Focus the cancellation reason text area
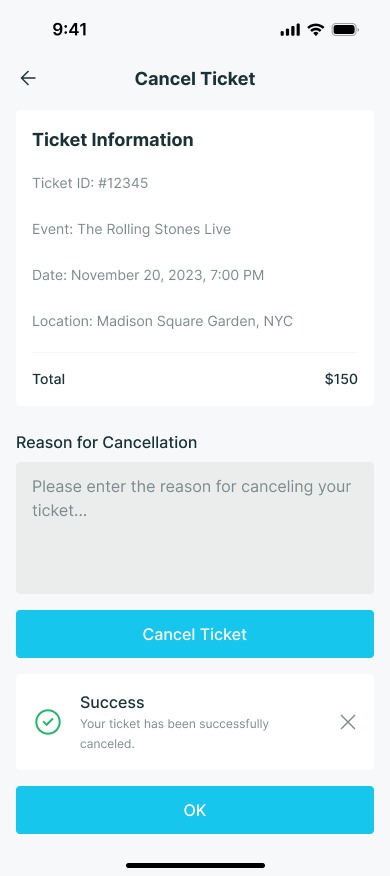 194,528
